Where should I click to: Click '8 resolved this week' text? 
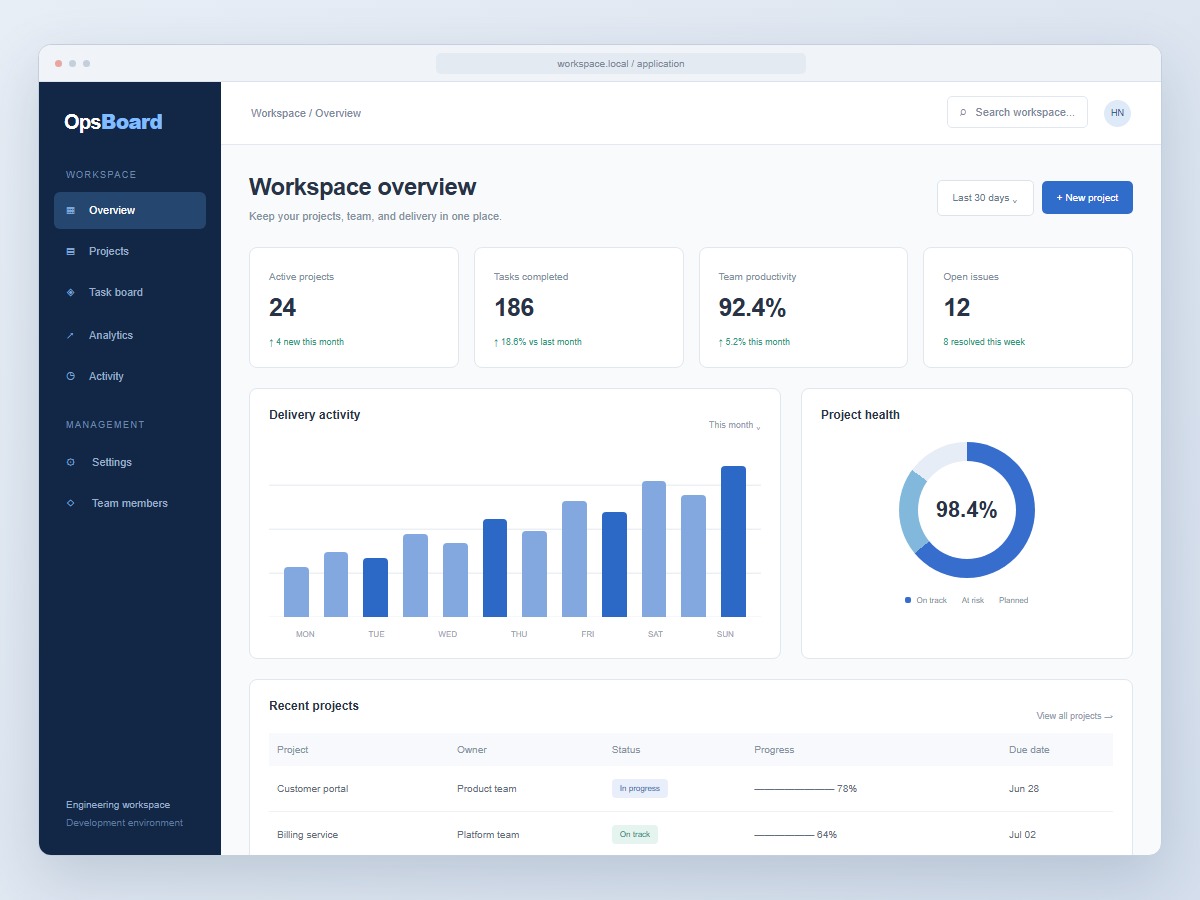click(x=984, y=342)
